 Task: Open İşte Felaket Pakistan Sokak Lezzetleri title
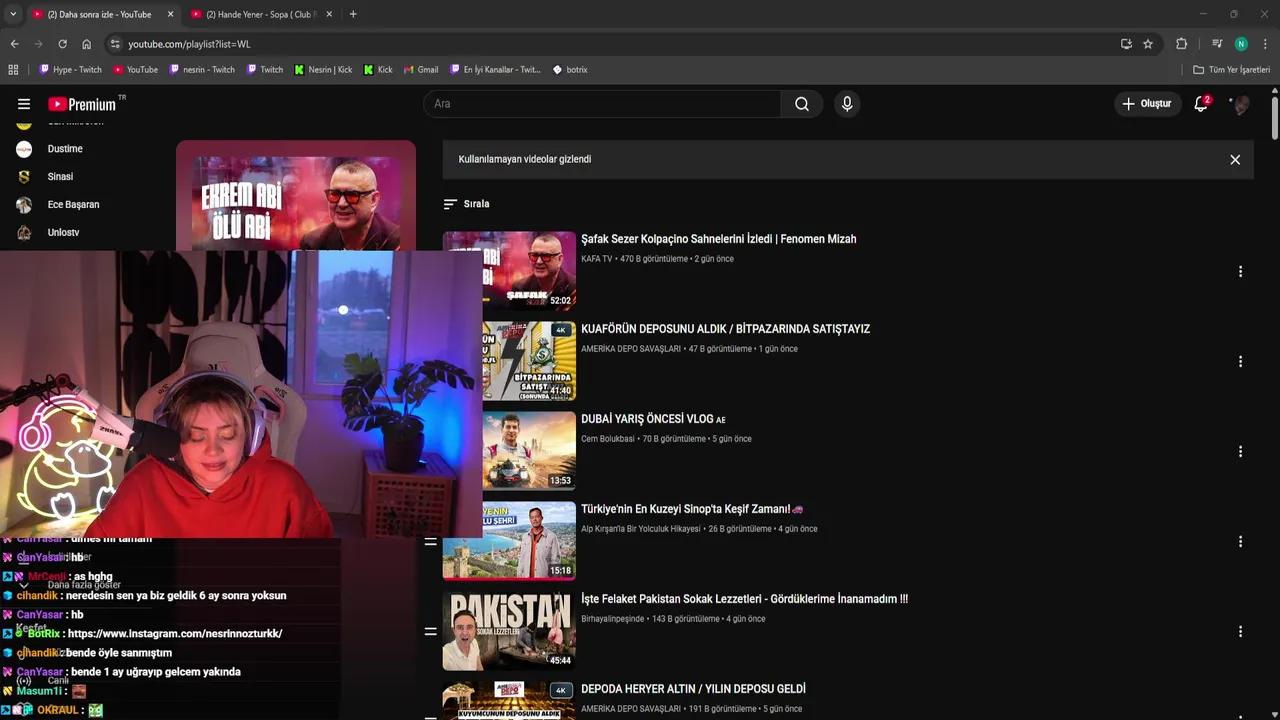click(744, 599)
